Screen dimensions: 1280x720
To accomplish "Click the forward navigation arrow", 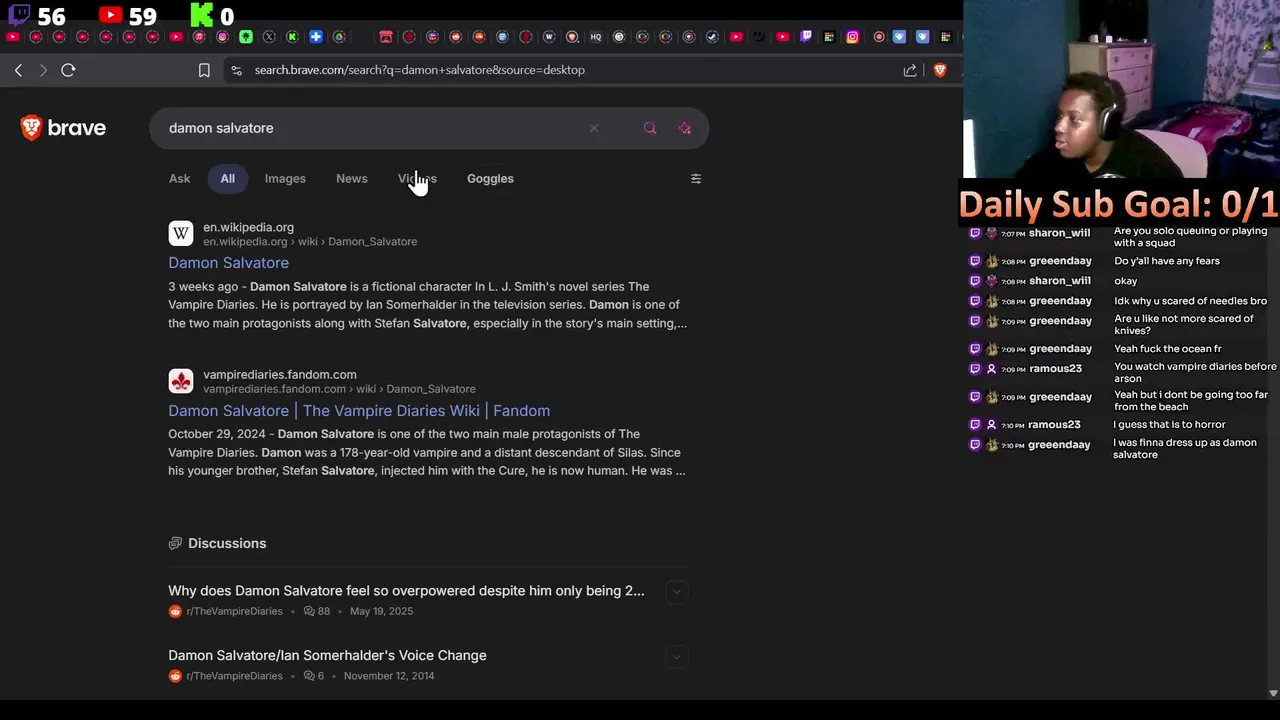I will pos(43,70).
